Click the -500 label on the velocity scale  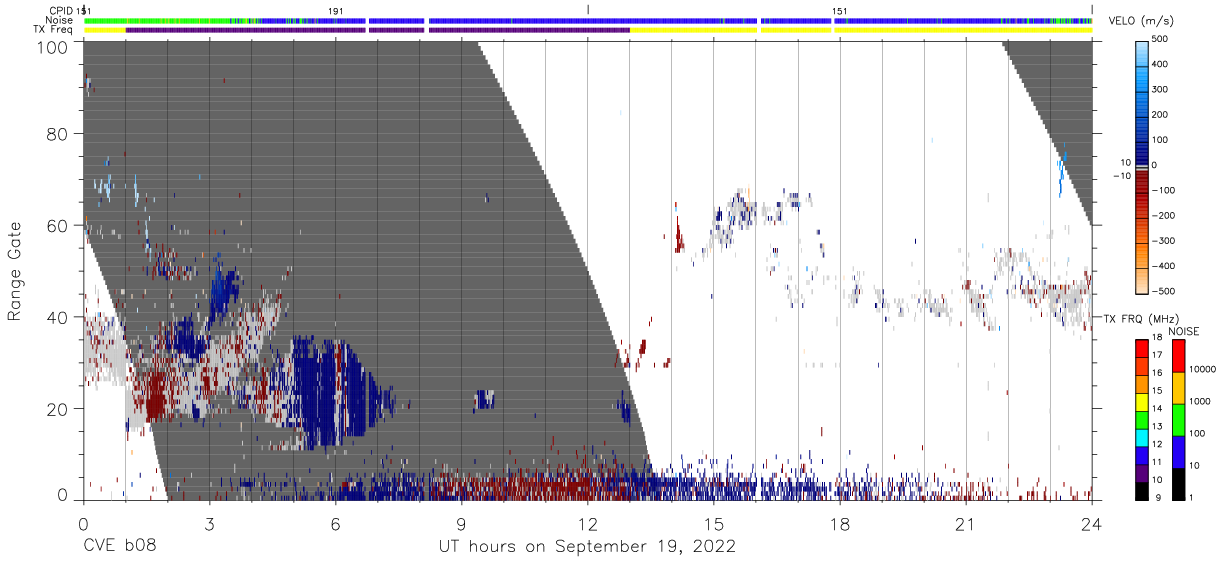coord(1166,291)
